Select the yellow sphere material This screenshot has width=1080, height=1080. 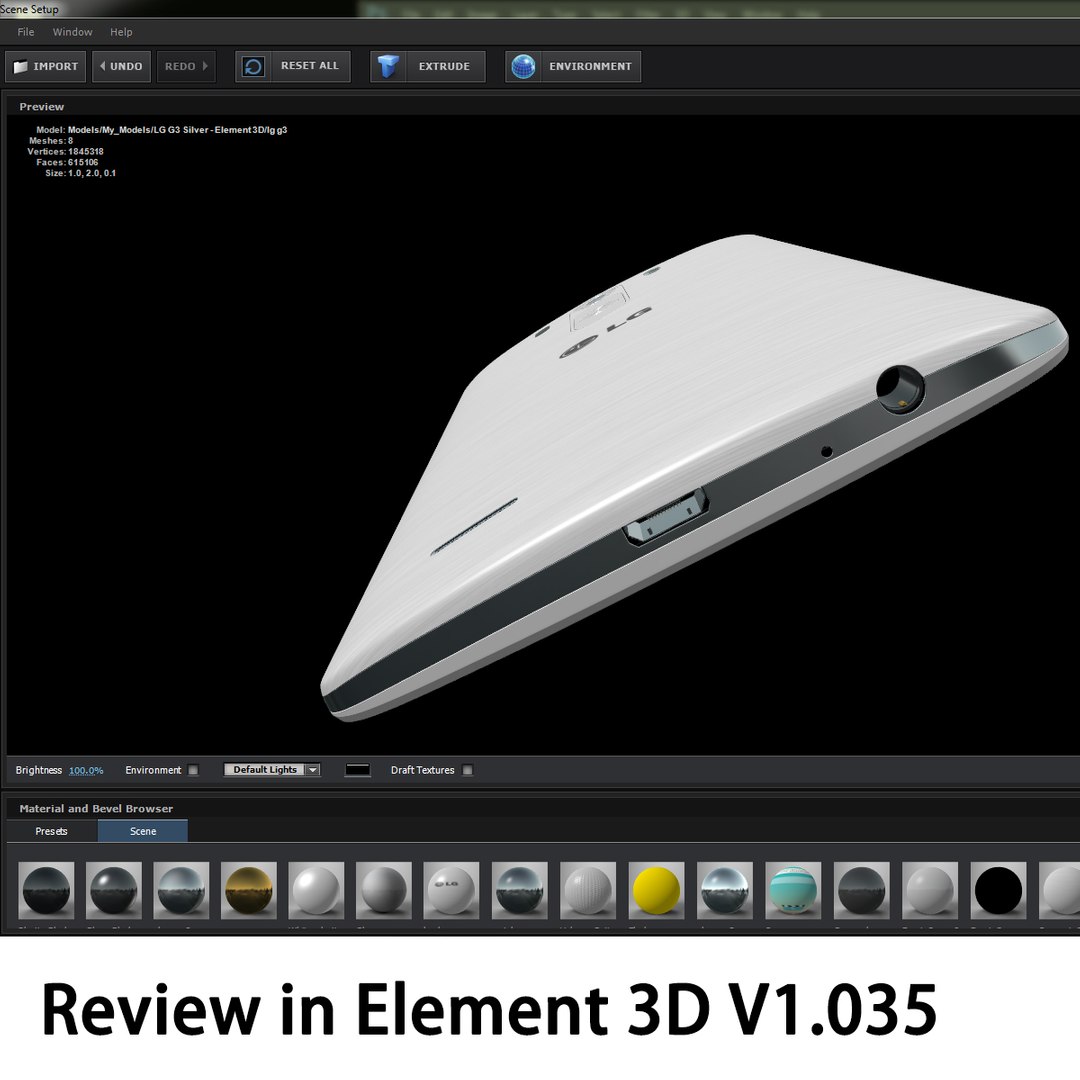(656, 890)
